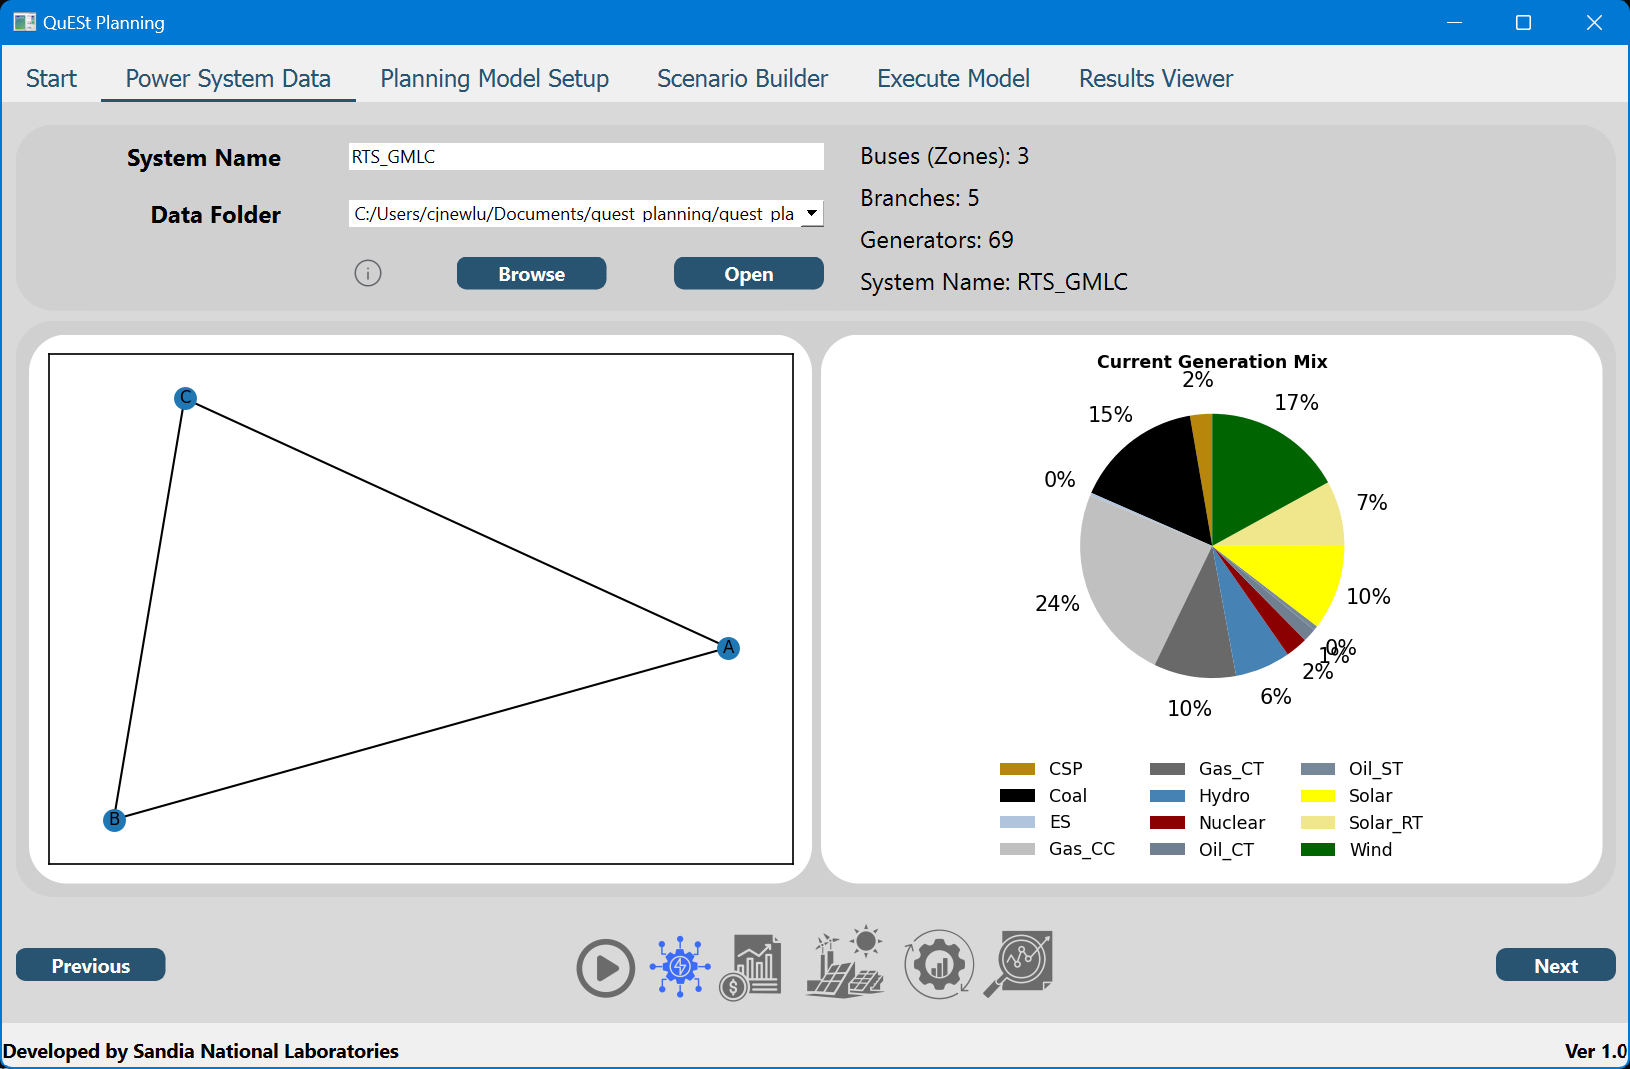Viewport: 1630px width, 1069px height.
Task: Click the Nuclear legend color swatch
Action: coord(1167,823)
